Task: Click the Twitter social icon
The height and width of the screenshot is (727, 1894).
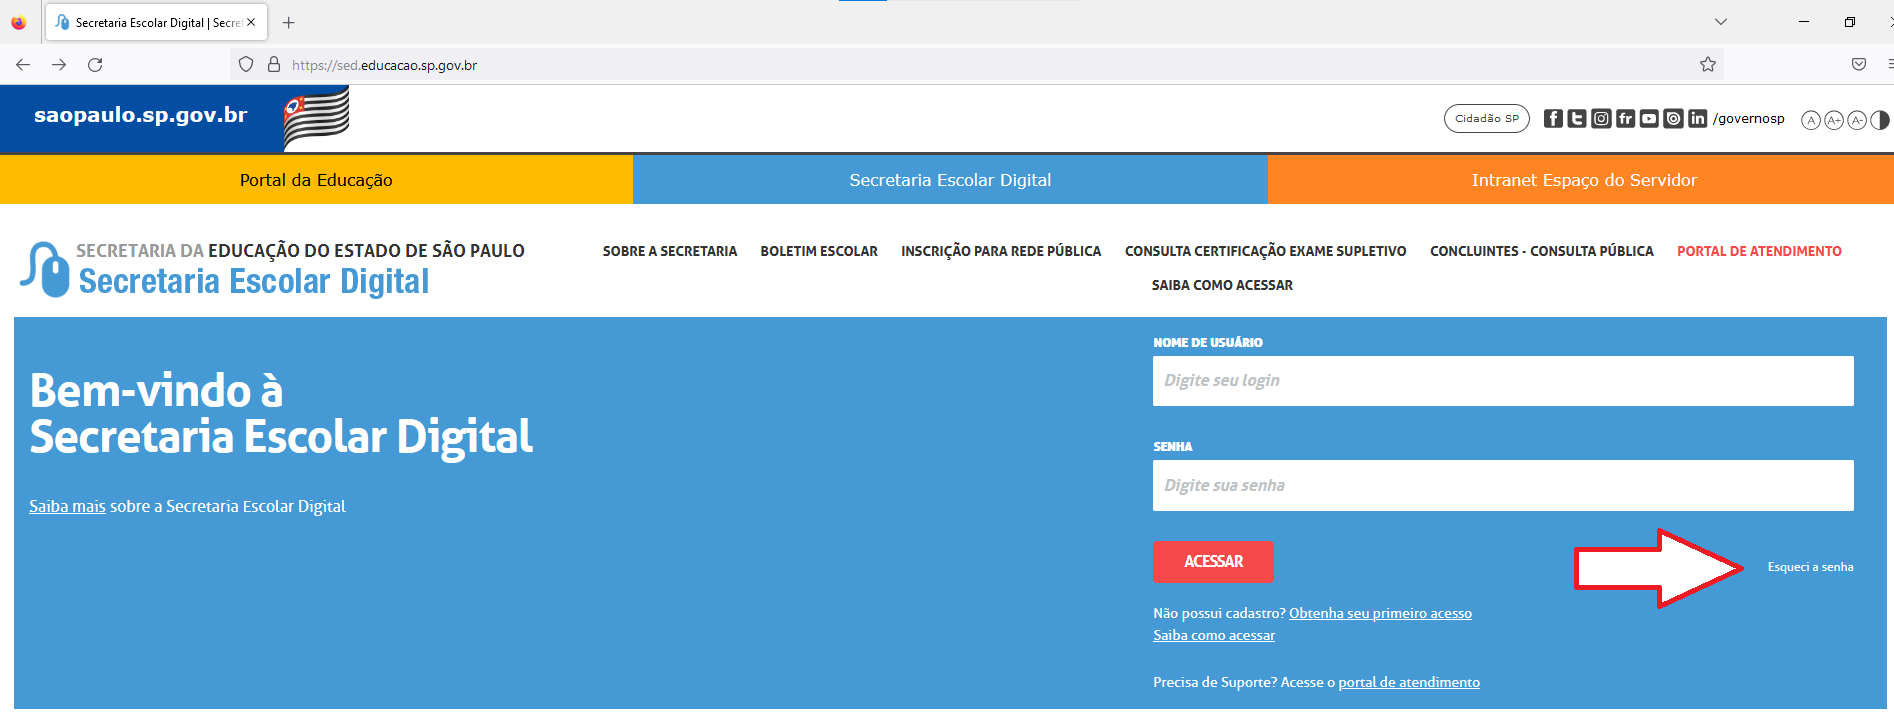Action: click(x=1577, y=119)
